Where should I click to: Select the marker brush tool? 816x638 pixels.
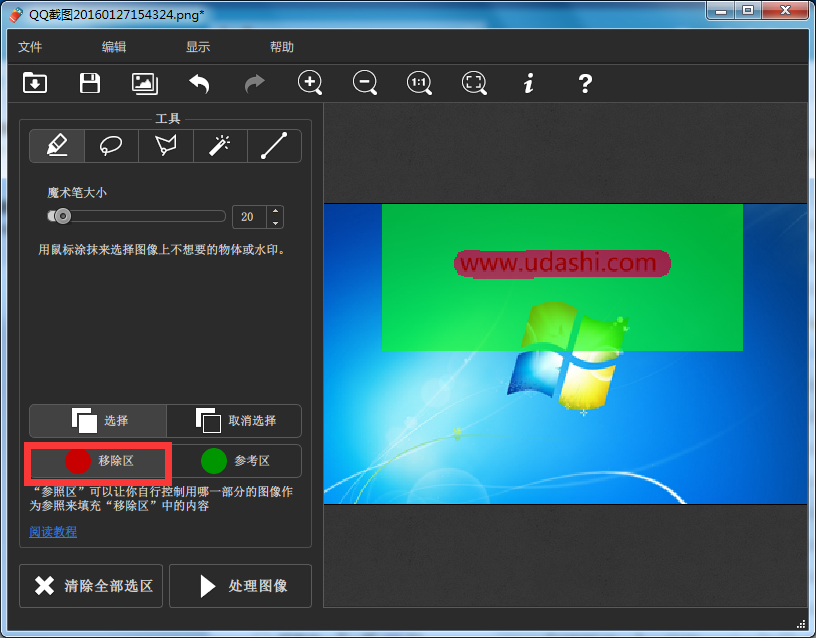point(57,146)
